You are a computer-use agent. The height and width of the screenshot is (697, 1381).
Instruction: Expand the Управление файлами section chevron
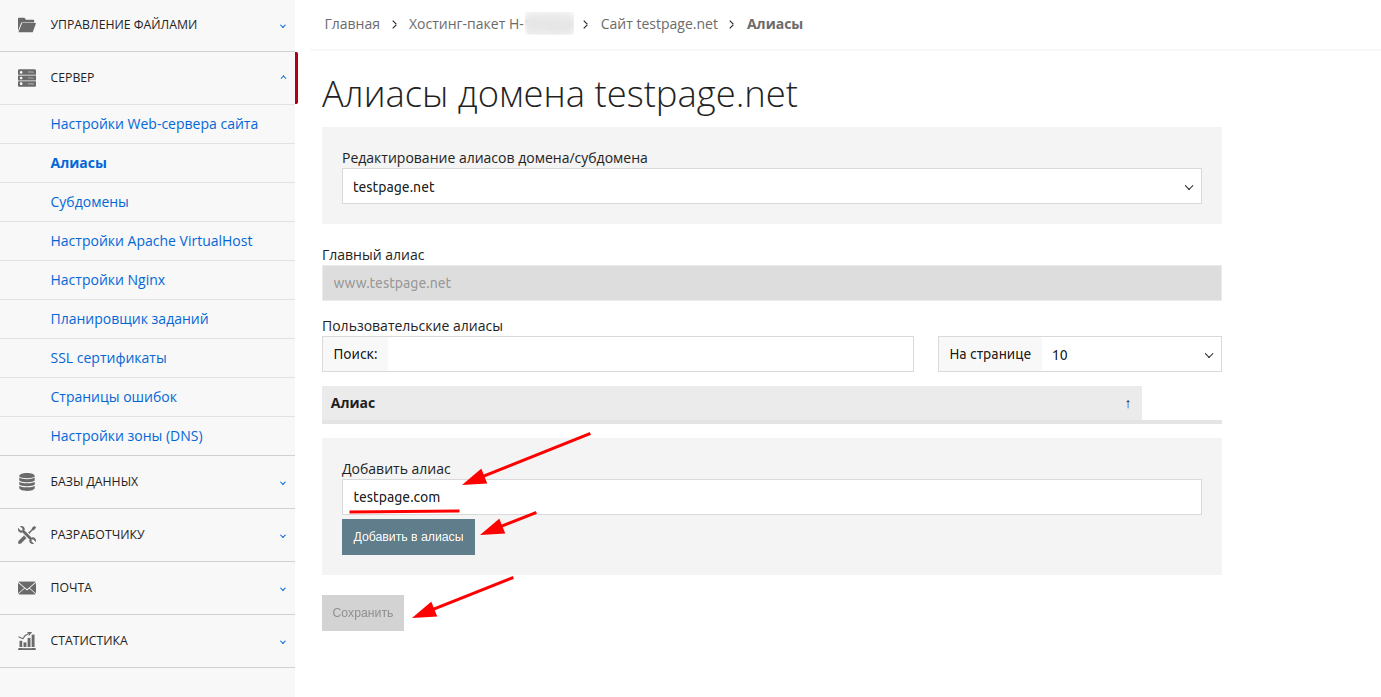tap(283, 25)
